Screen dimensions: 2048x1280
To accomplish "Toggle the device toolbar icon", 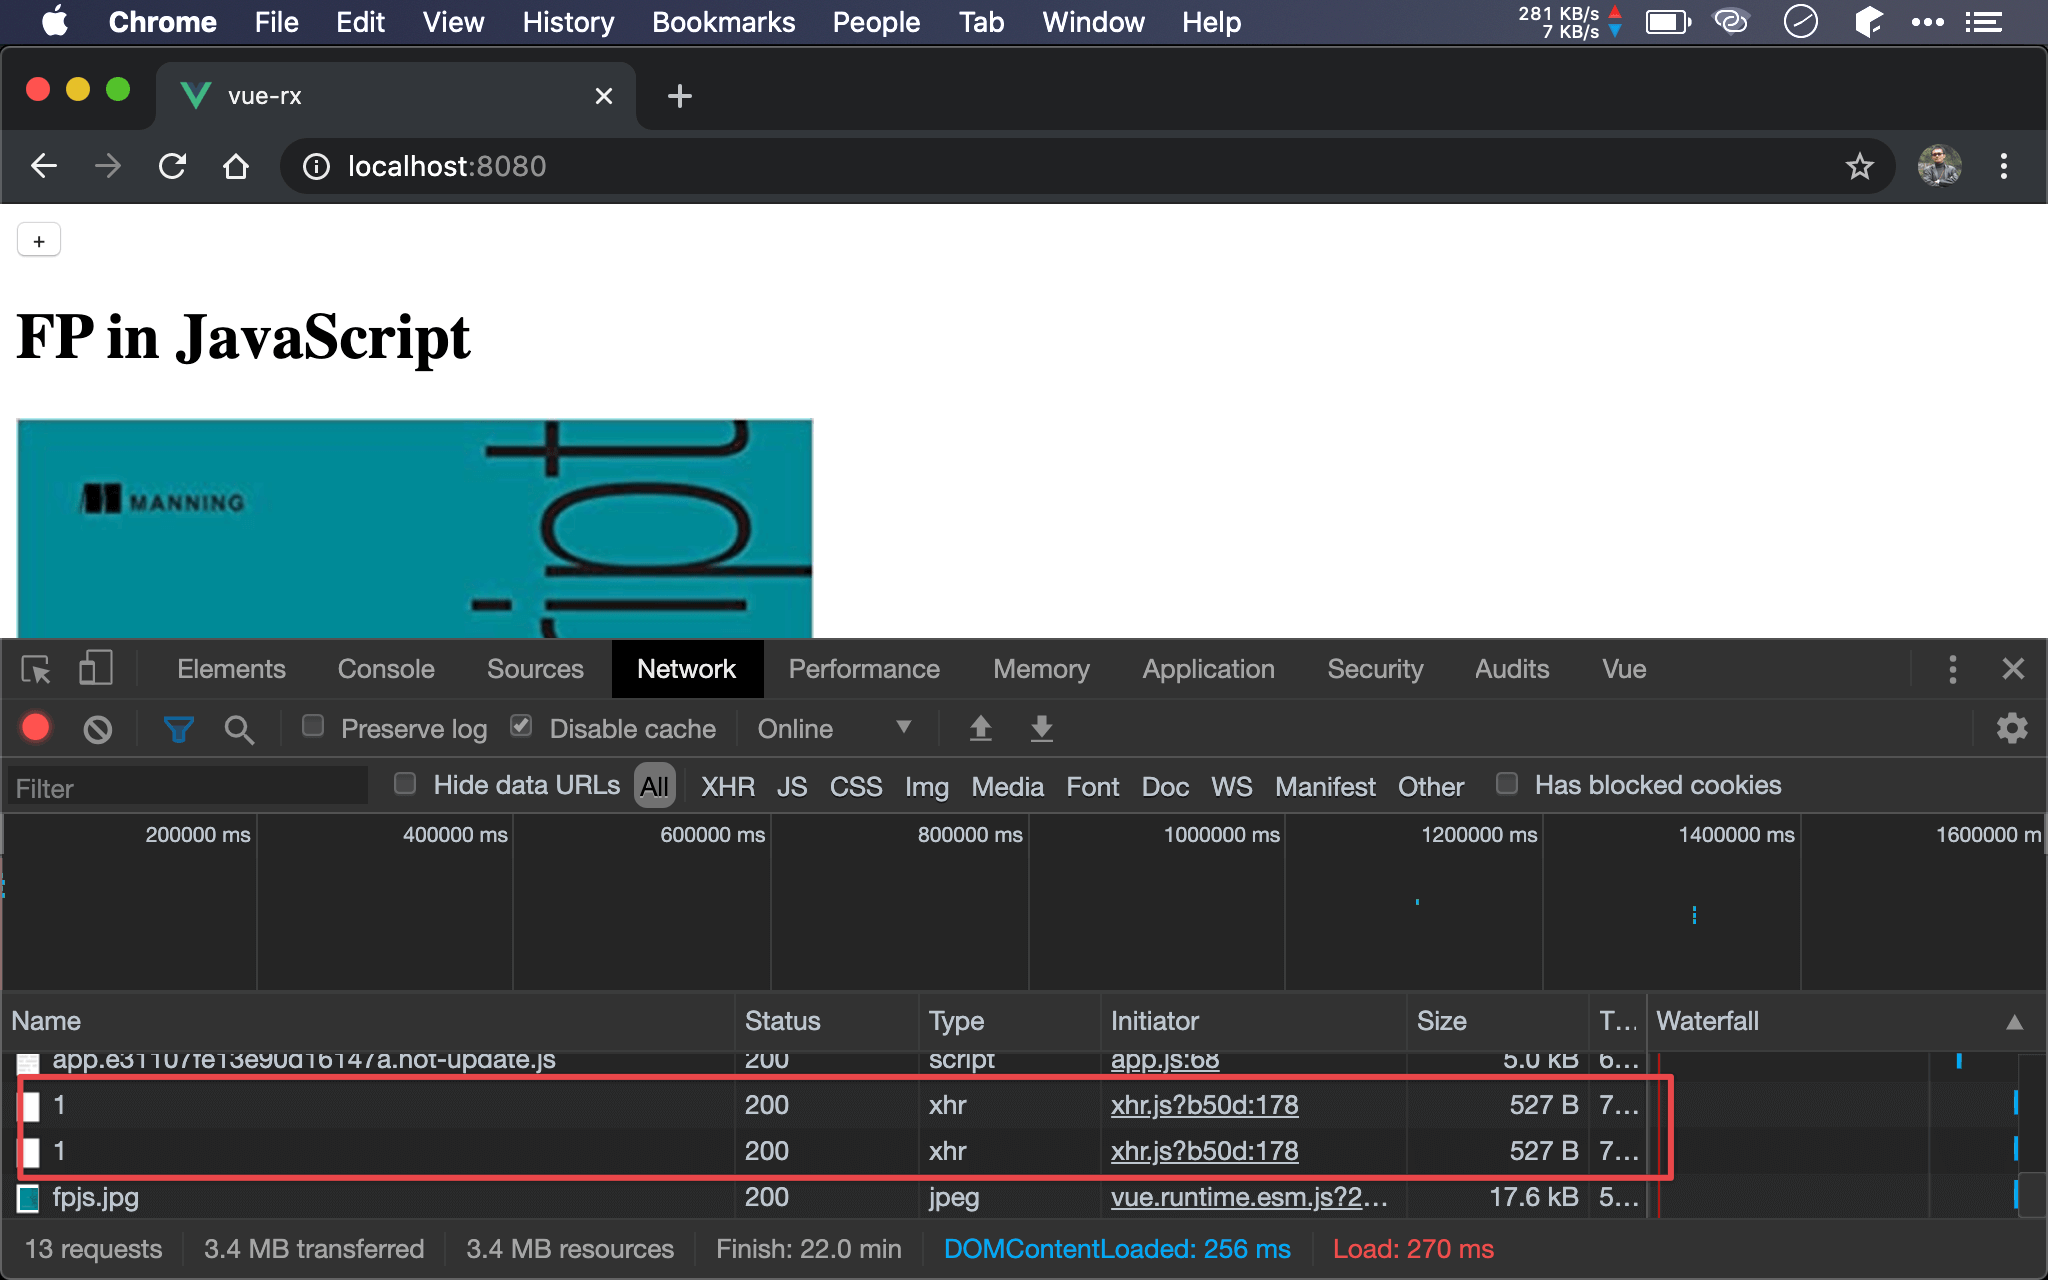I will [96, 669].
